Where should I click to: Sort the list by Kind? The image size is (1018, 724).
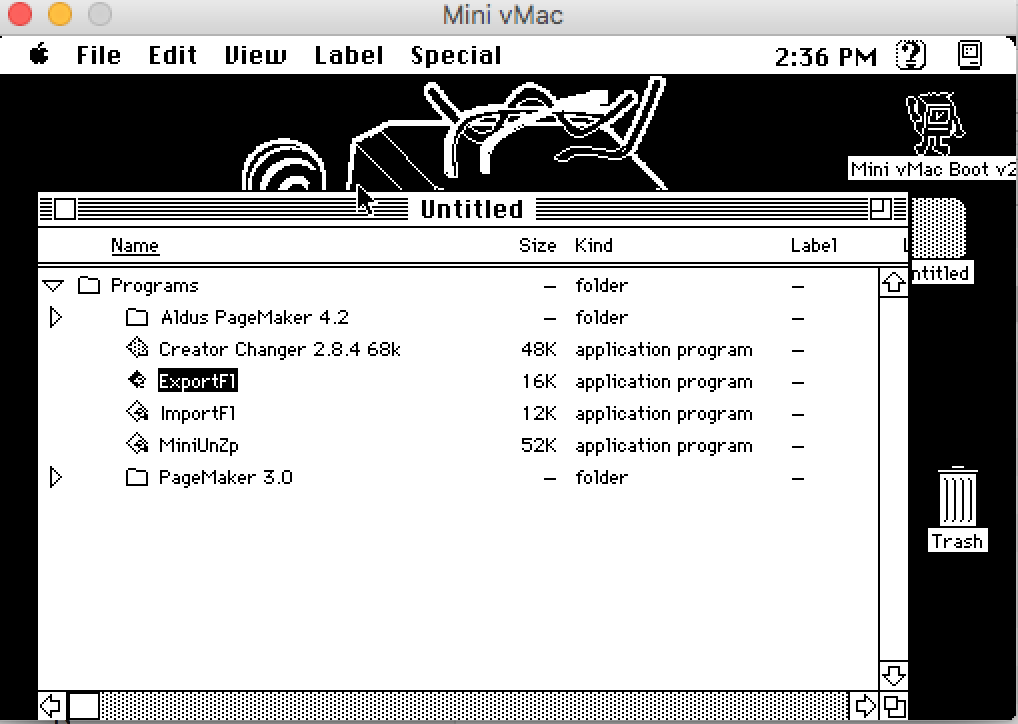tap(593, 245)
